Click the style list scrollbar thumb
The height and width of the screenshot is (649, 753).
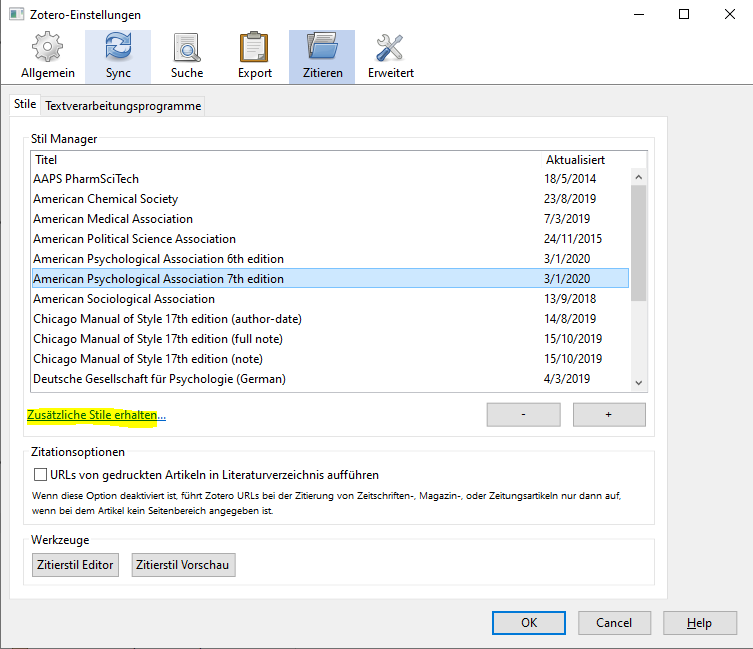[x=639, y=243]
